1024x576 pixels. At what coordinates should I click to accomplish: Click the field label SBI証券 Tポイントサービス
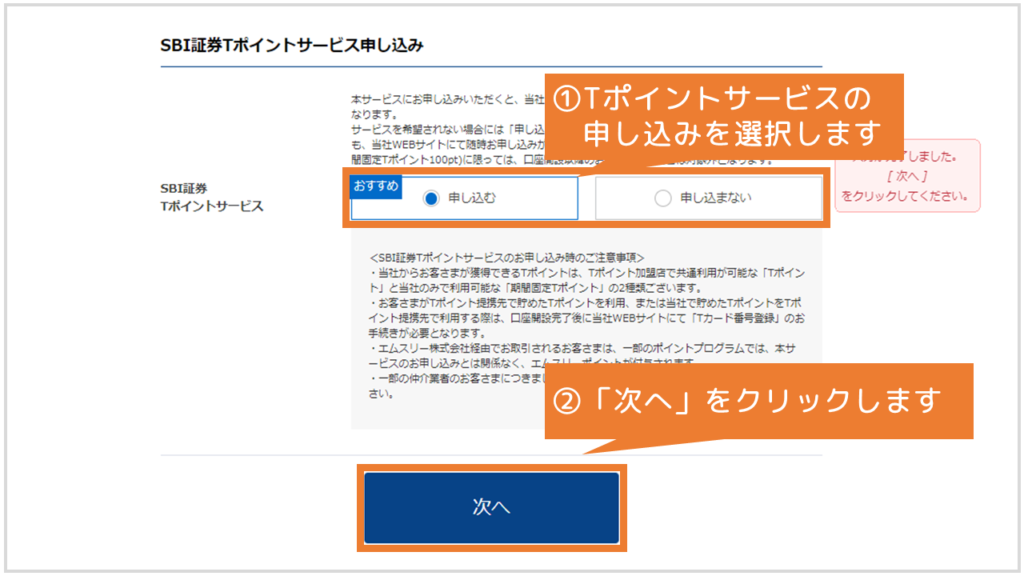click(x=212, y=197)
